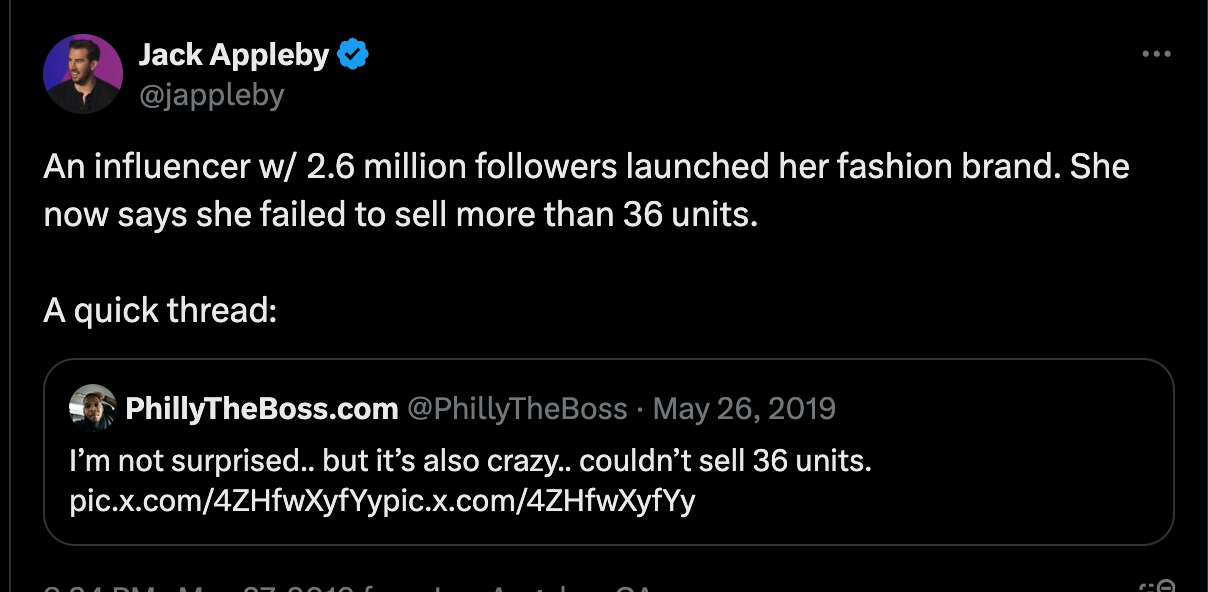Open the PhillyTheBoss.com display name
Image resolution: width=1208 pixels, height=592 pixels.
click(261, 409)
